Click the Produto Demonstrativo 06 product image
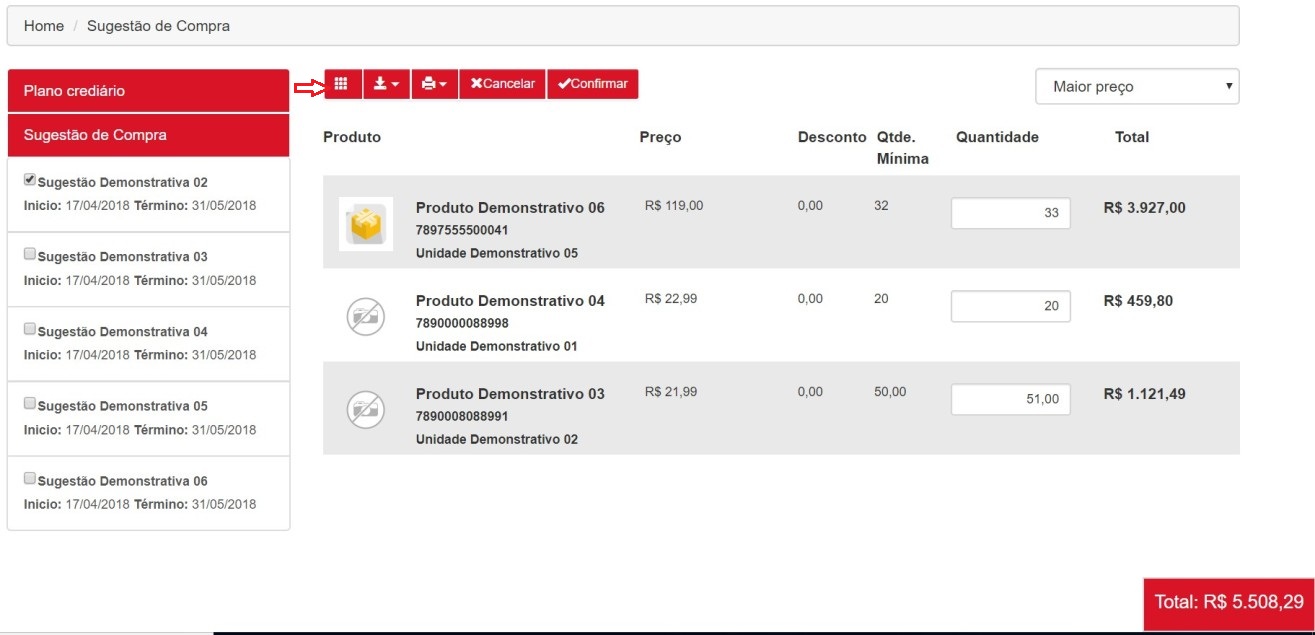1315x635 pixels. coord(366,223)
